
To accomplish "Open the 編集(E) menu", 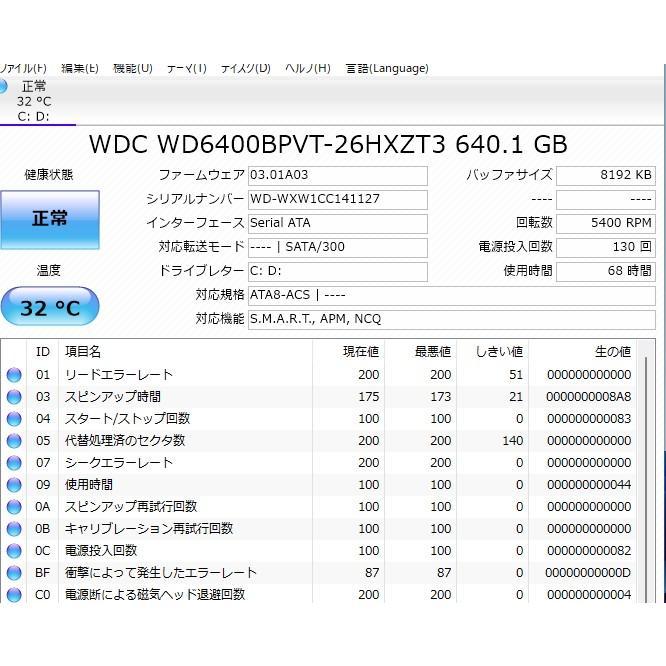I will [80, 68].
